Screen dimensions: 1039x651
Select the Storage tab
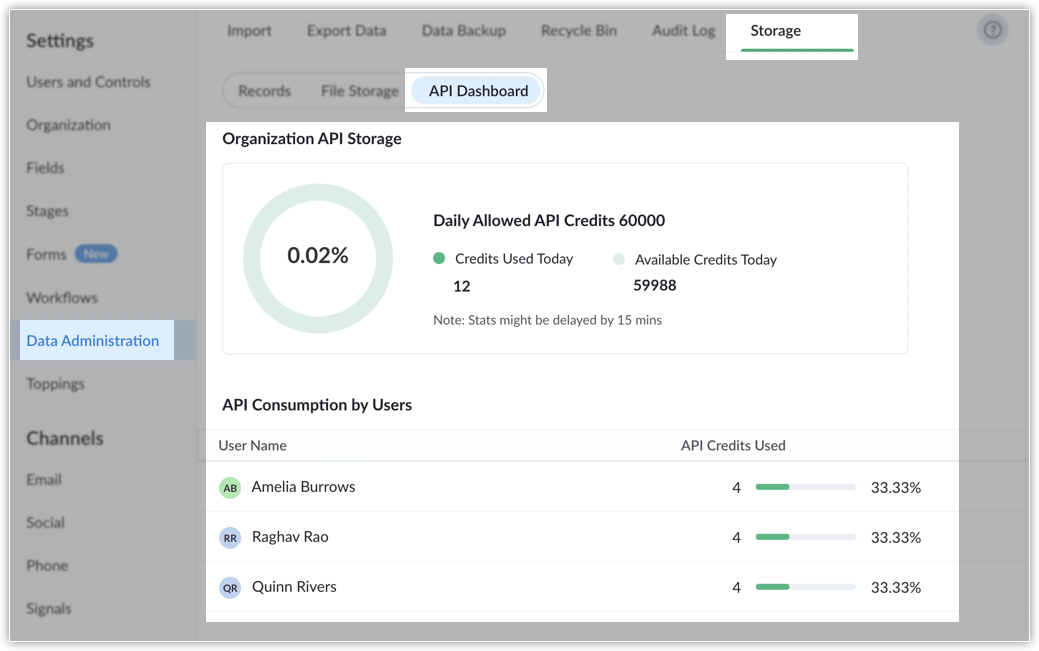(x=775, y=30)
